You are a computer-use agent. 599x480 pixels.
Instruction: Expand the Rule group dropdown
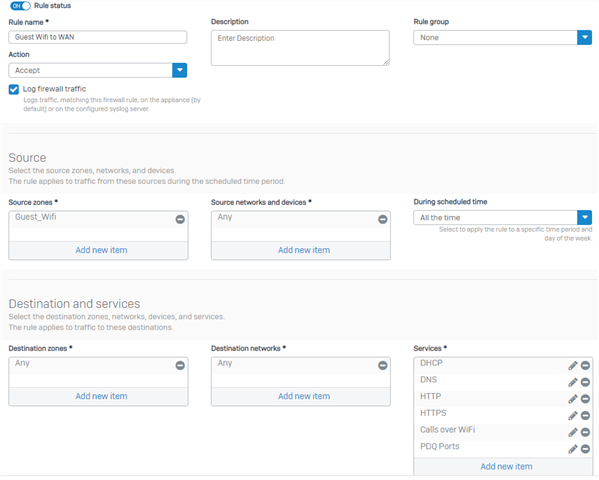[503, 37]
